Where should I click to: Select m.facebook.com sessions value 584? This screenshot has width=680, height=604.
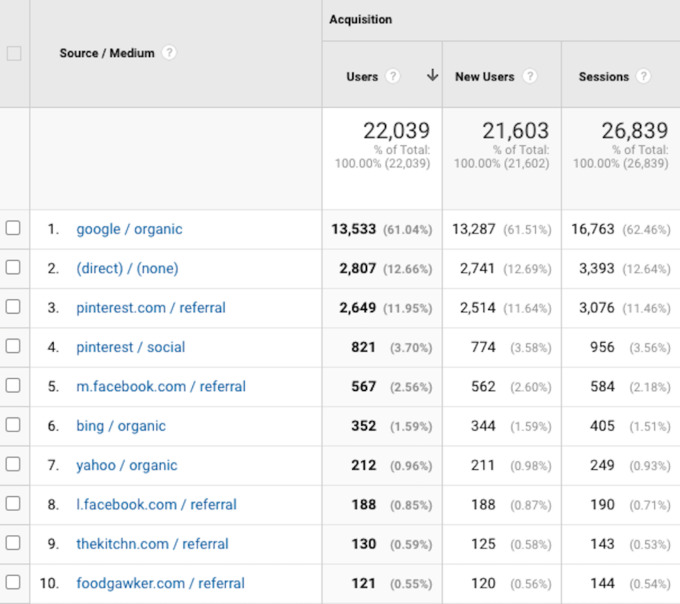click(x=602, y=386)
